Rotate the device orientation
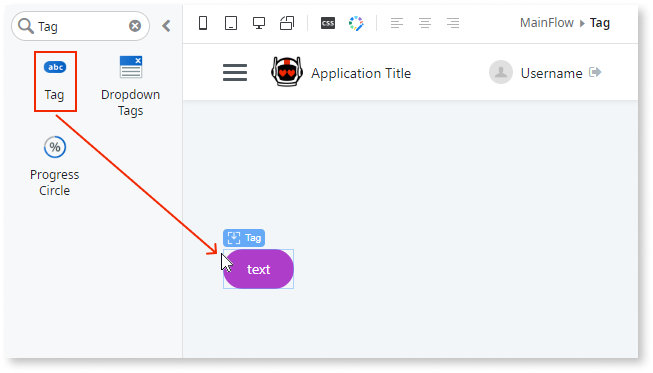Image resolution: width=653 pixels, height=373 pixels. tap(287, 23)
